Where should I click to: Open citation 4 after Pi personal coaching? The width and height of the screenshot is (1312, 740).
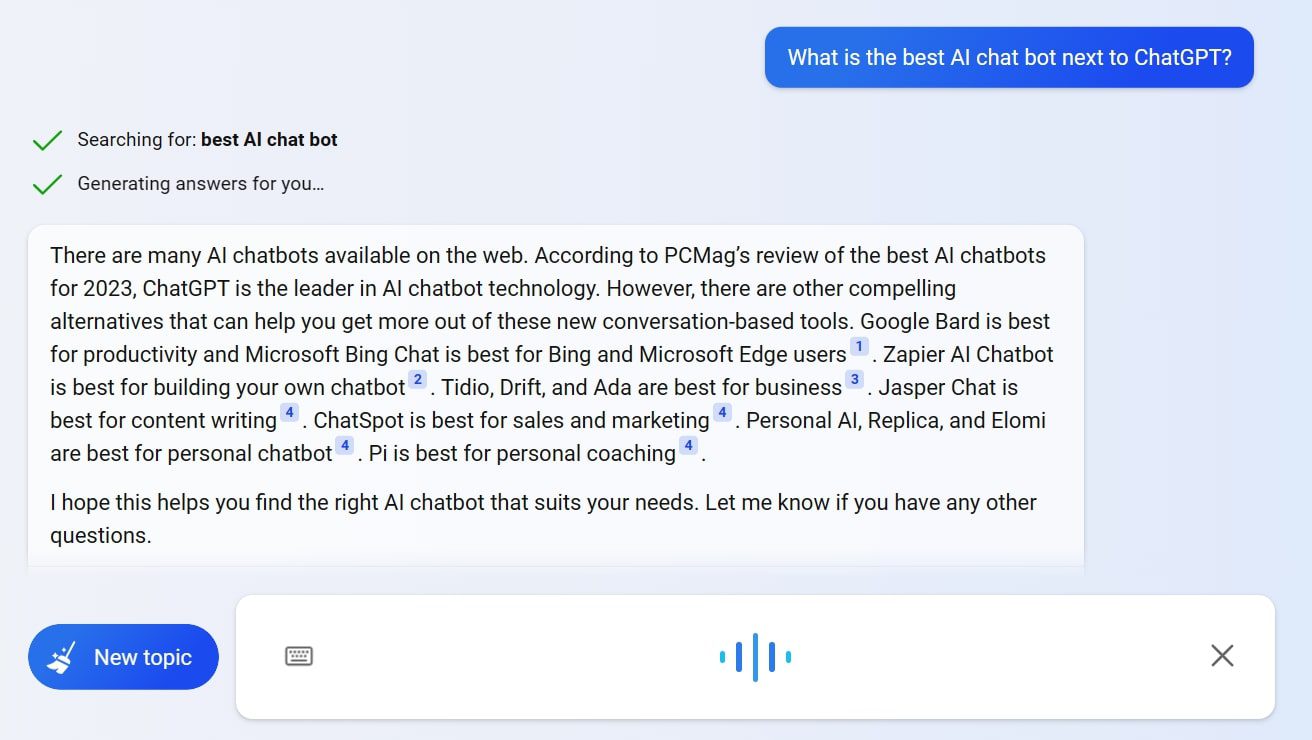(688, 446)
